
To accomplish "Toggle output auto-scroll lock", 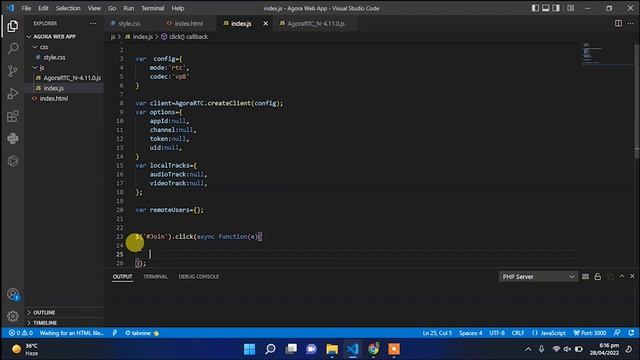I will 598,276.
